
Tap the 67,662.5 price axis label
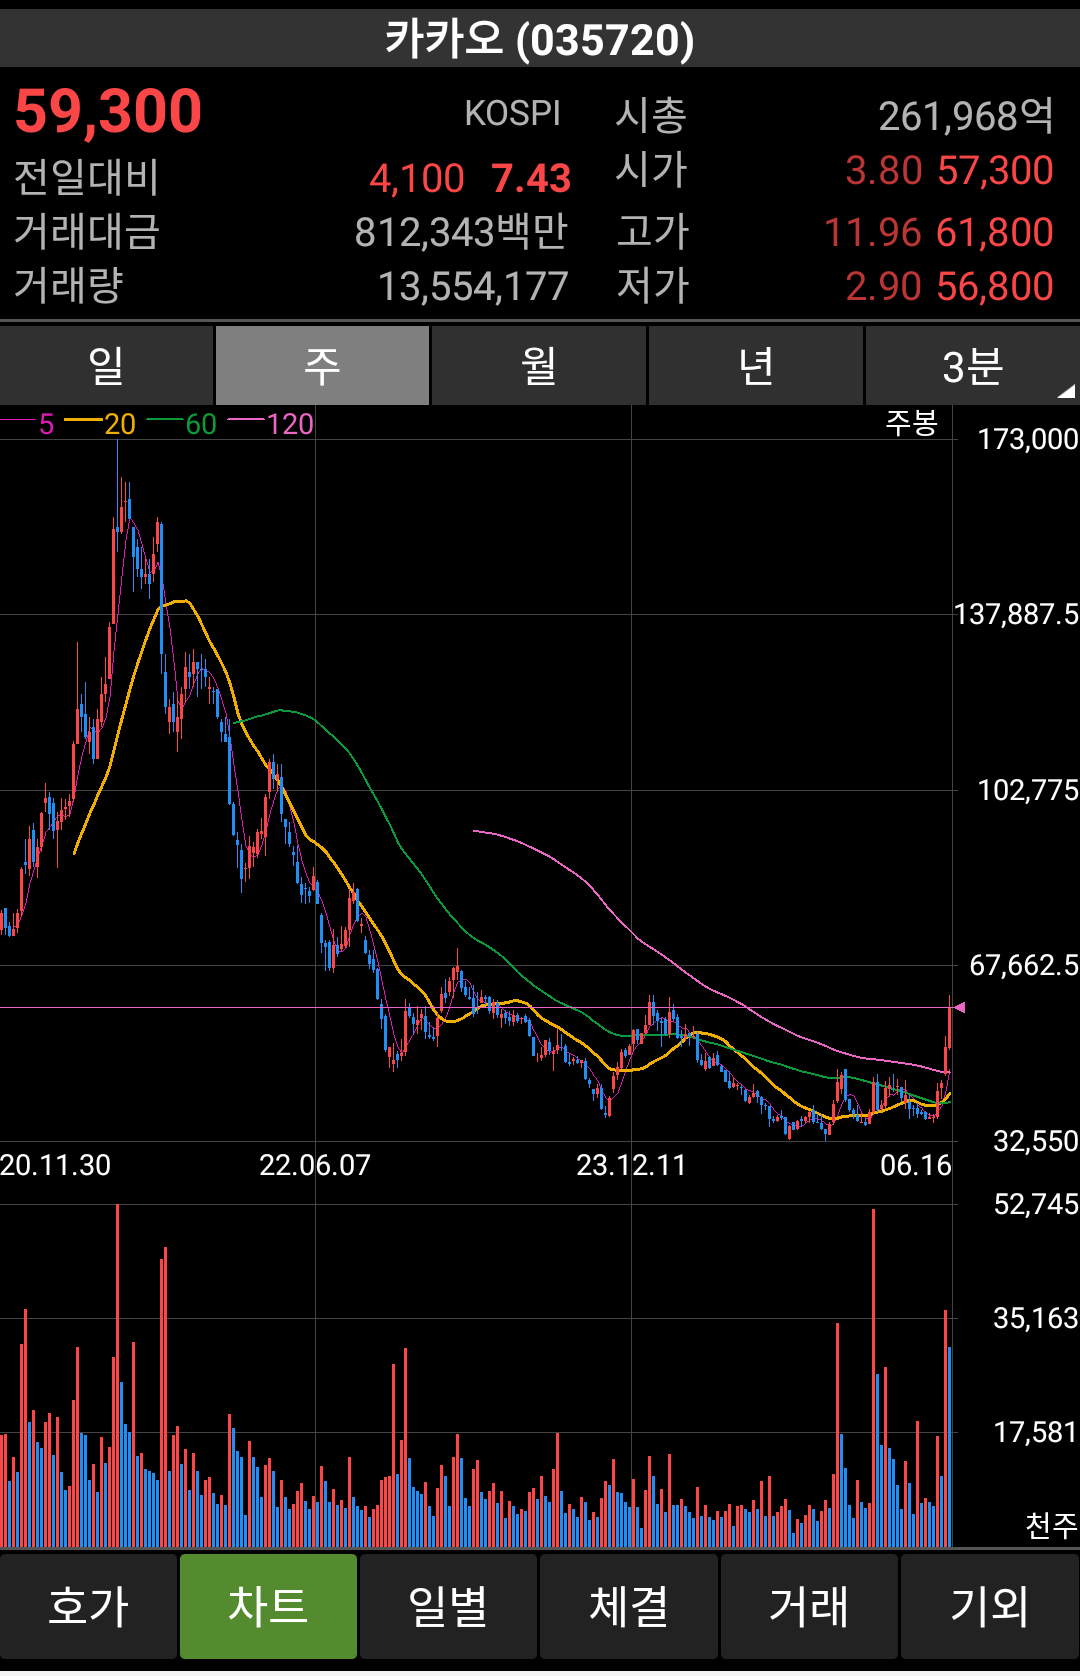(1024, 965)
